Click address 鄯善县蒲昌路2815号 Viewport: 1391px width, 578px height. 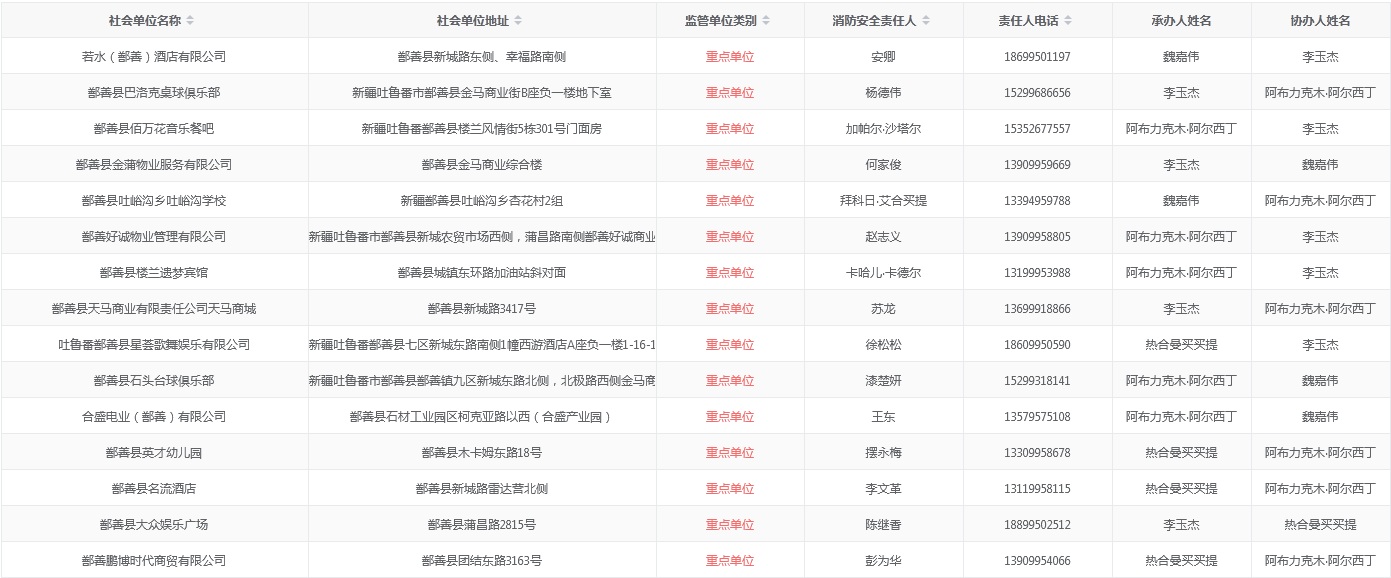pyautogui.click(x=482, y=525)
